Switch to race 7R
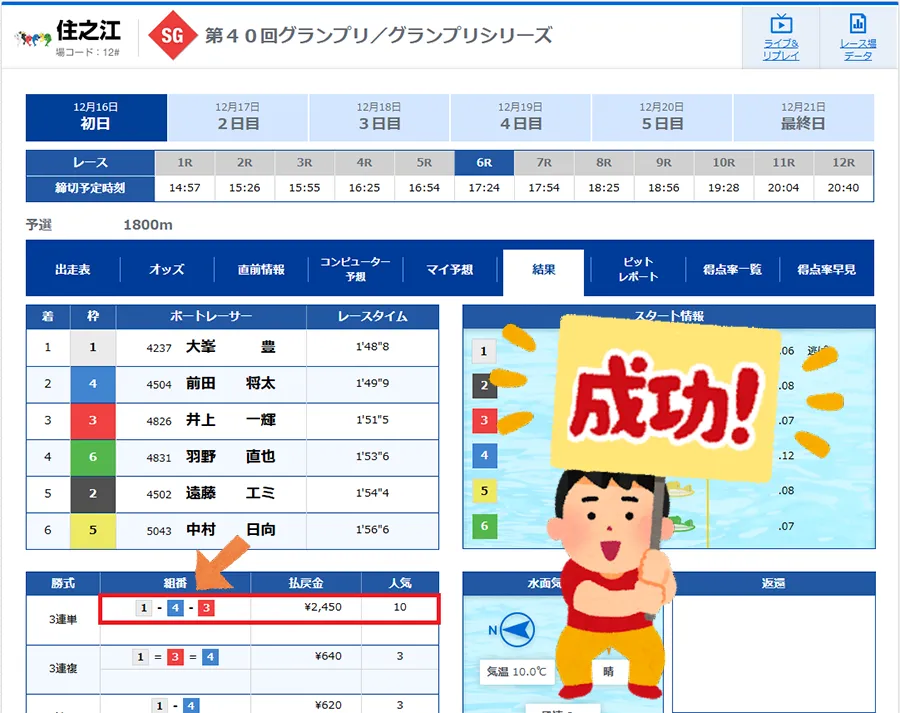This screenshot has height=713, width=900. coord(544,162)
